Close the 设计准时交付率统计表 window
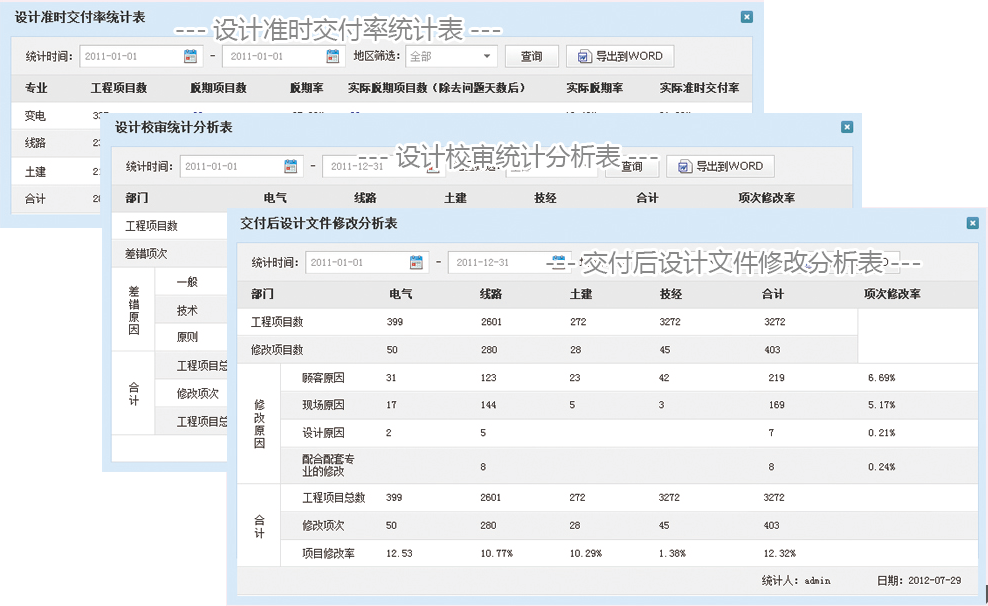The image size is (988, 606). click(746, 17)
